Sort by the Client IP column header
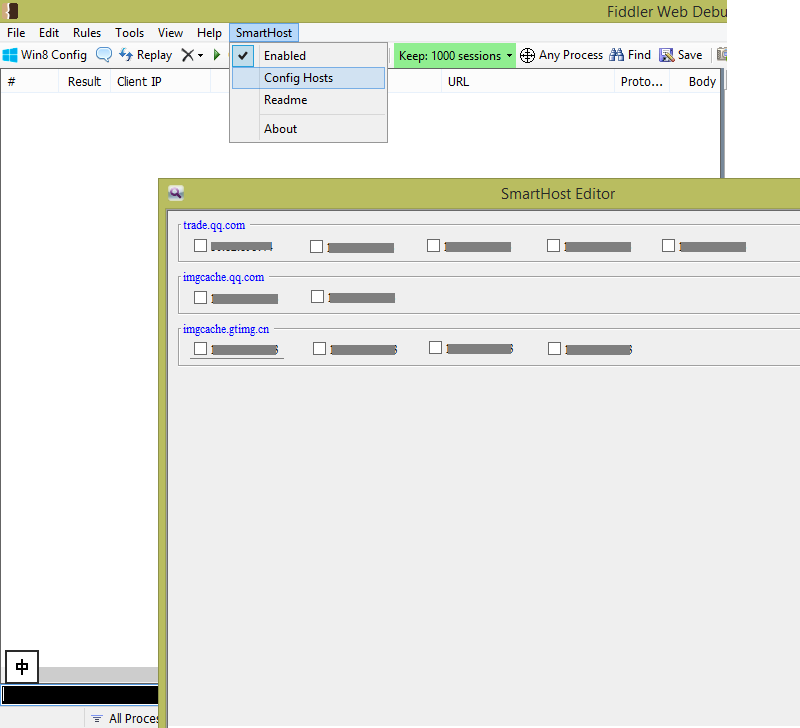This screenshot has width=800, height=728. click(160, 81)
